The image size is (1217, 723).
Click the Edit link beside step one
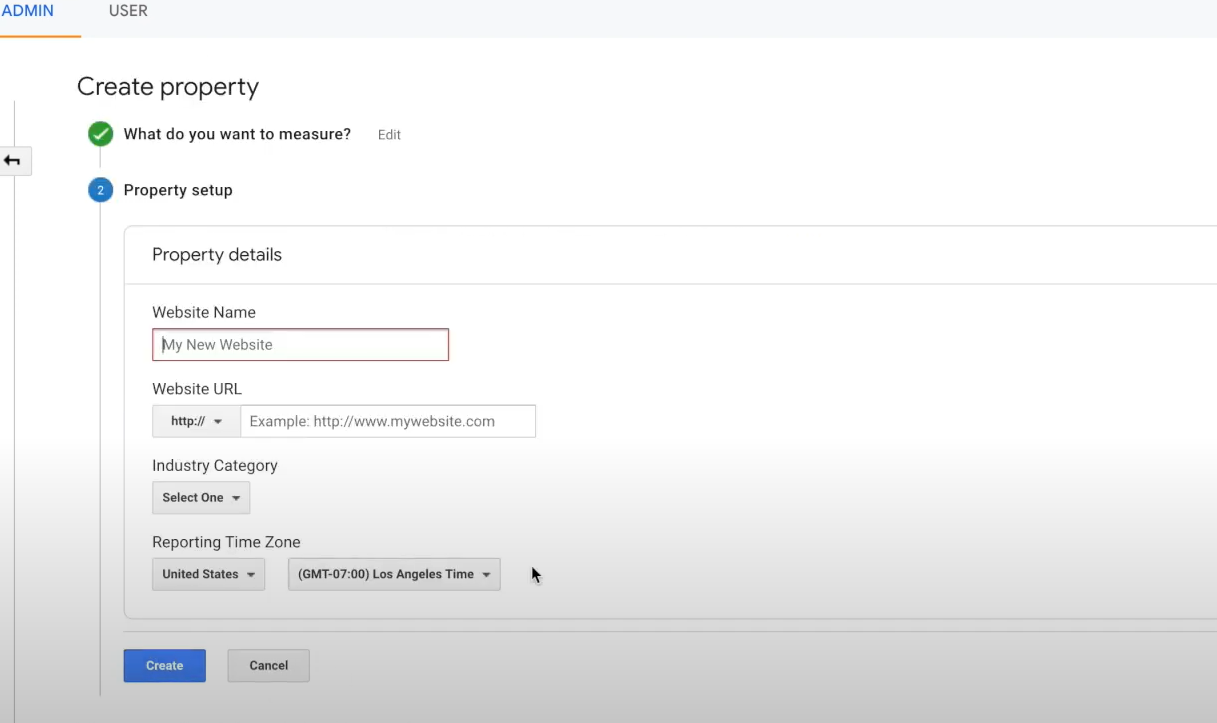click(x=389, y=135)
